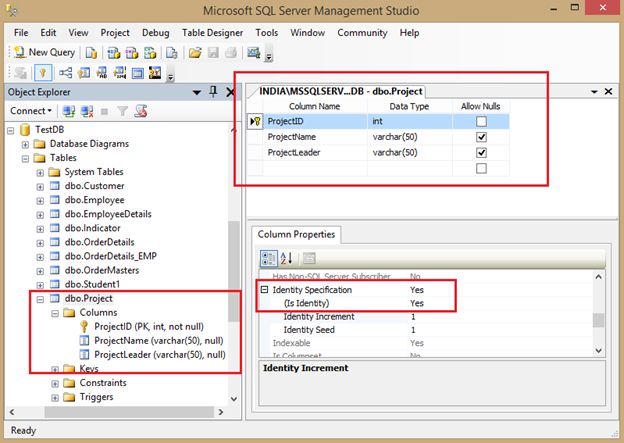This screenshot has height=443, width=624.
Task: Click the Identity Seed value field
Action: point(499,330)
